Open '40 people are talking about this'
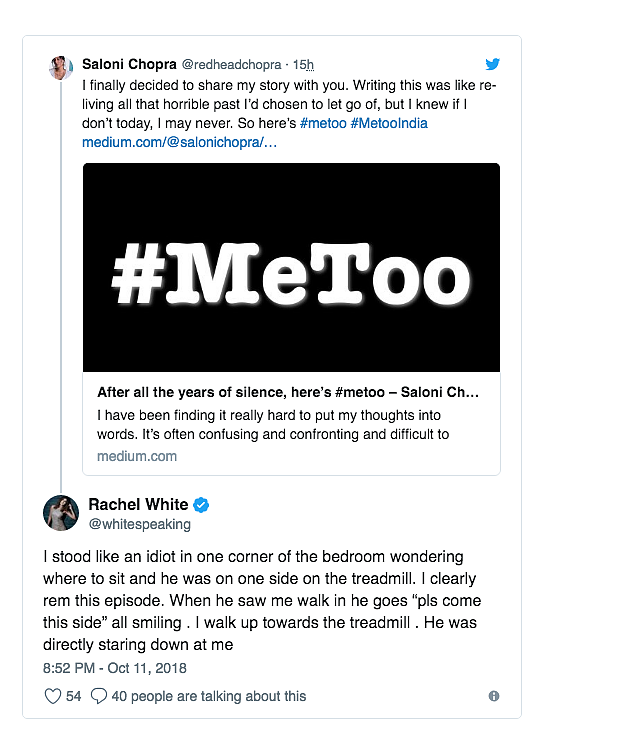The width and height of the screenshot is (618, 739). pyautogui.click(x=209, y=696)
